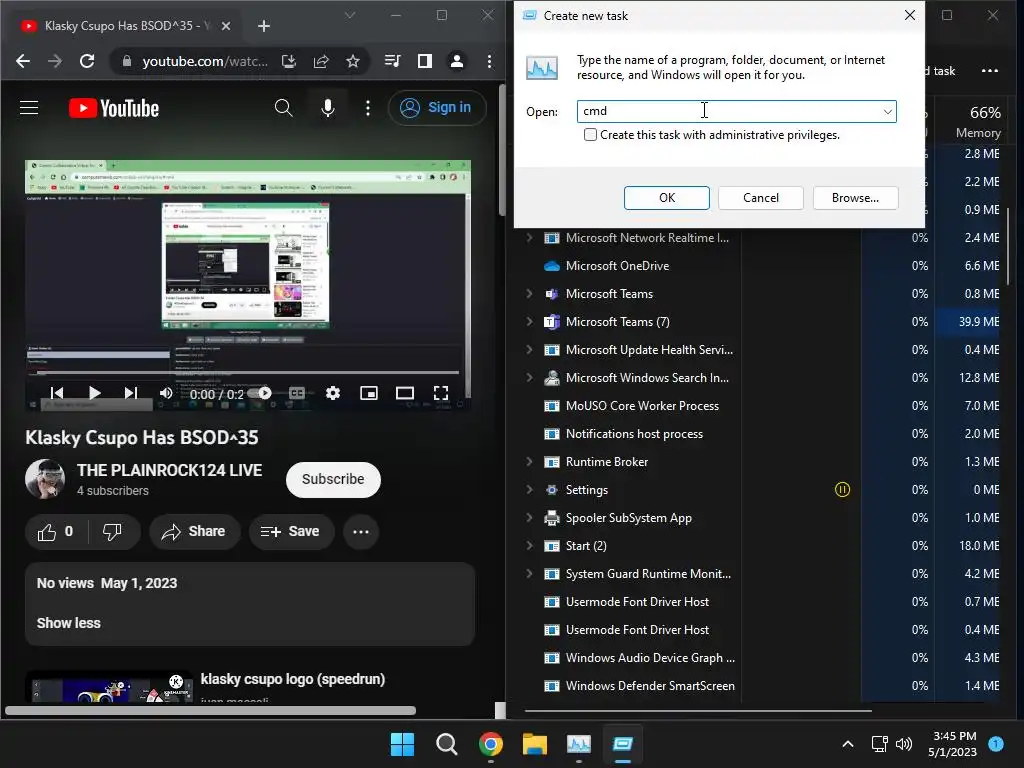Click Show less in description

point(69,624)
